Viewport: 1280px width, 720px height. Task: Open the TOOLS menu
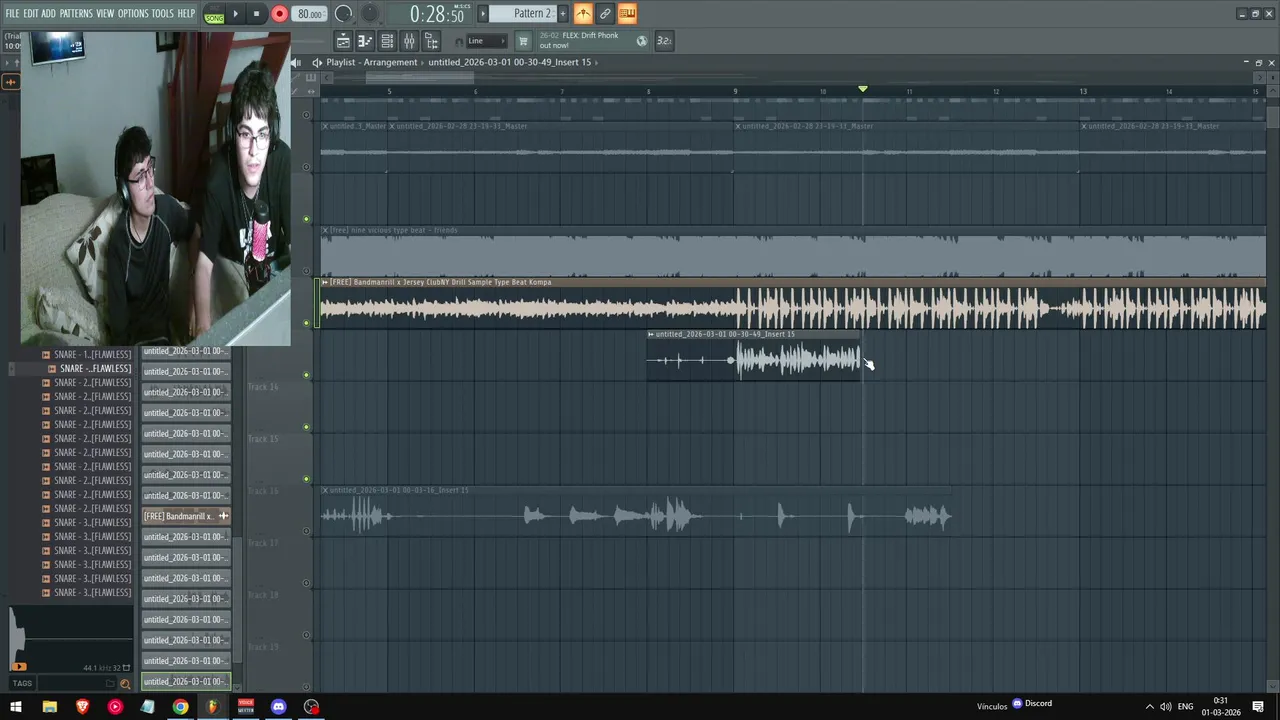(162, 13)
